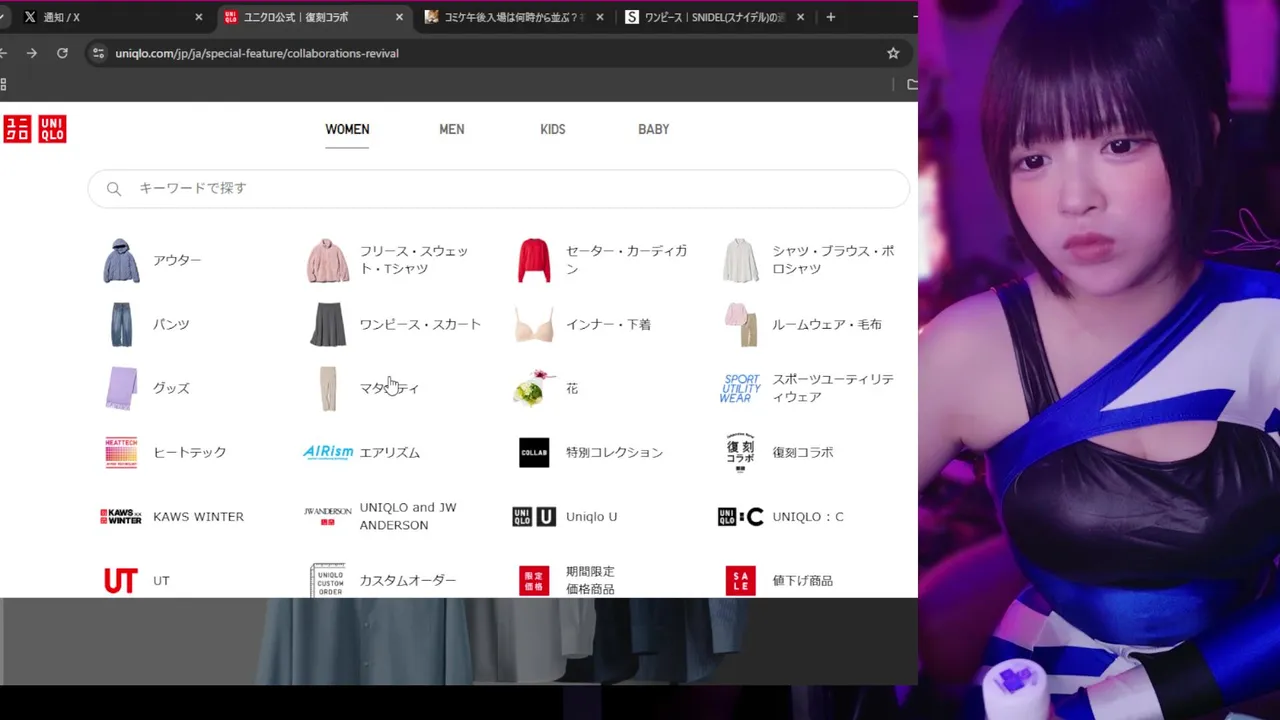The width and height of the screenshot is (1280, 720).
Task: Select the WOMEN category tab
Action: pos(347,129)
